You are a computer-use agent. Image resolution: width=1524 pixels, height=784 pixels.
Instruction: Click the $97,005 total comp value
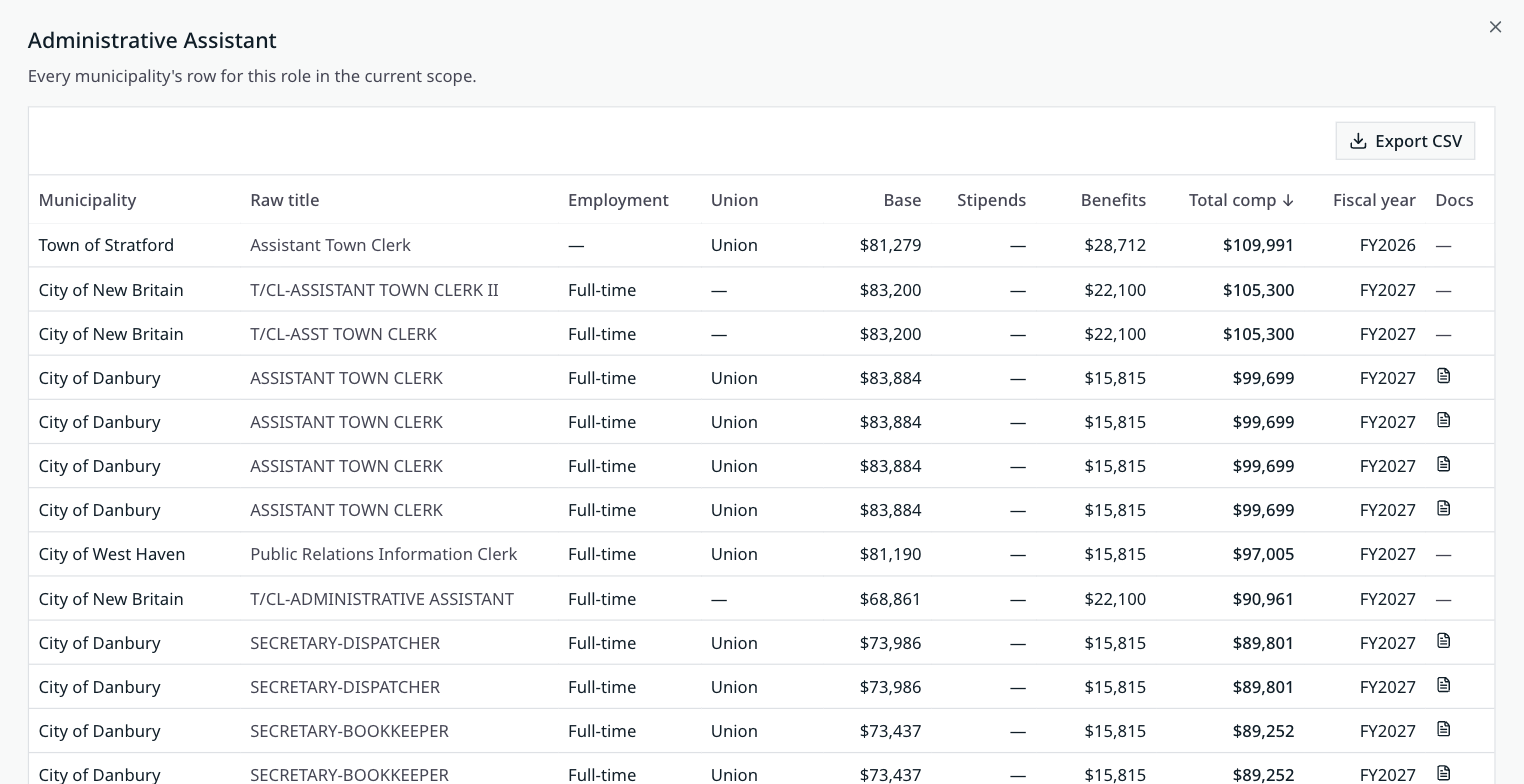pyautogui.click(x=1263, y=554)
